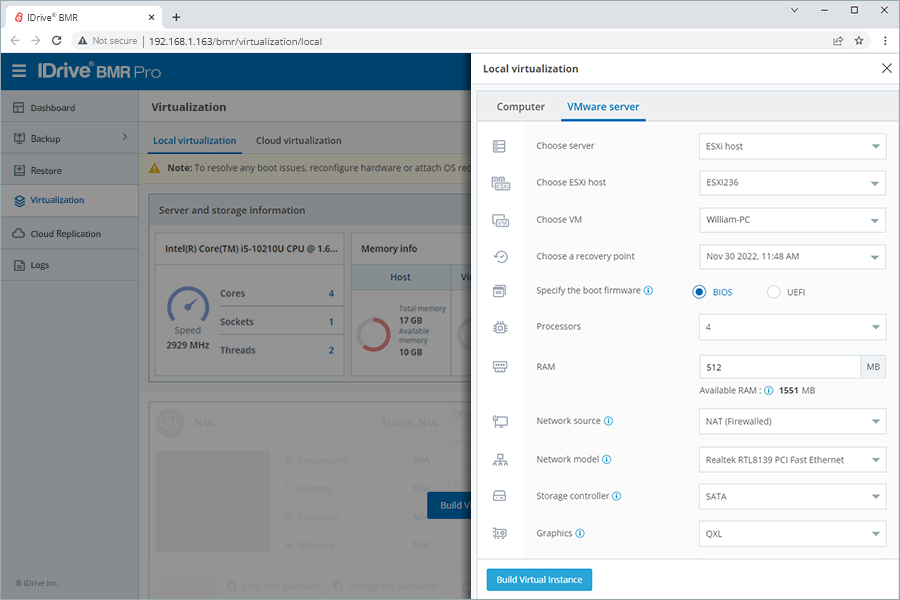The image size is (900, 600).
Task: Go back in browser history
Action: pyautogui.click(x=15, y=41)
